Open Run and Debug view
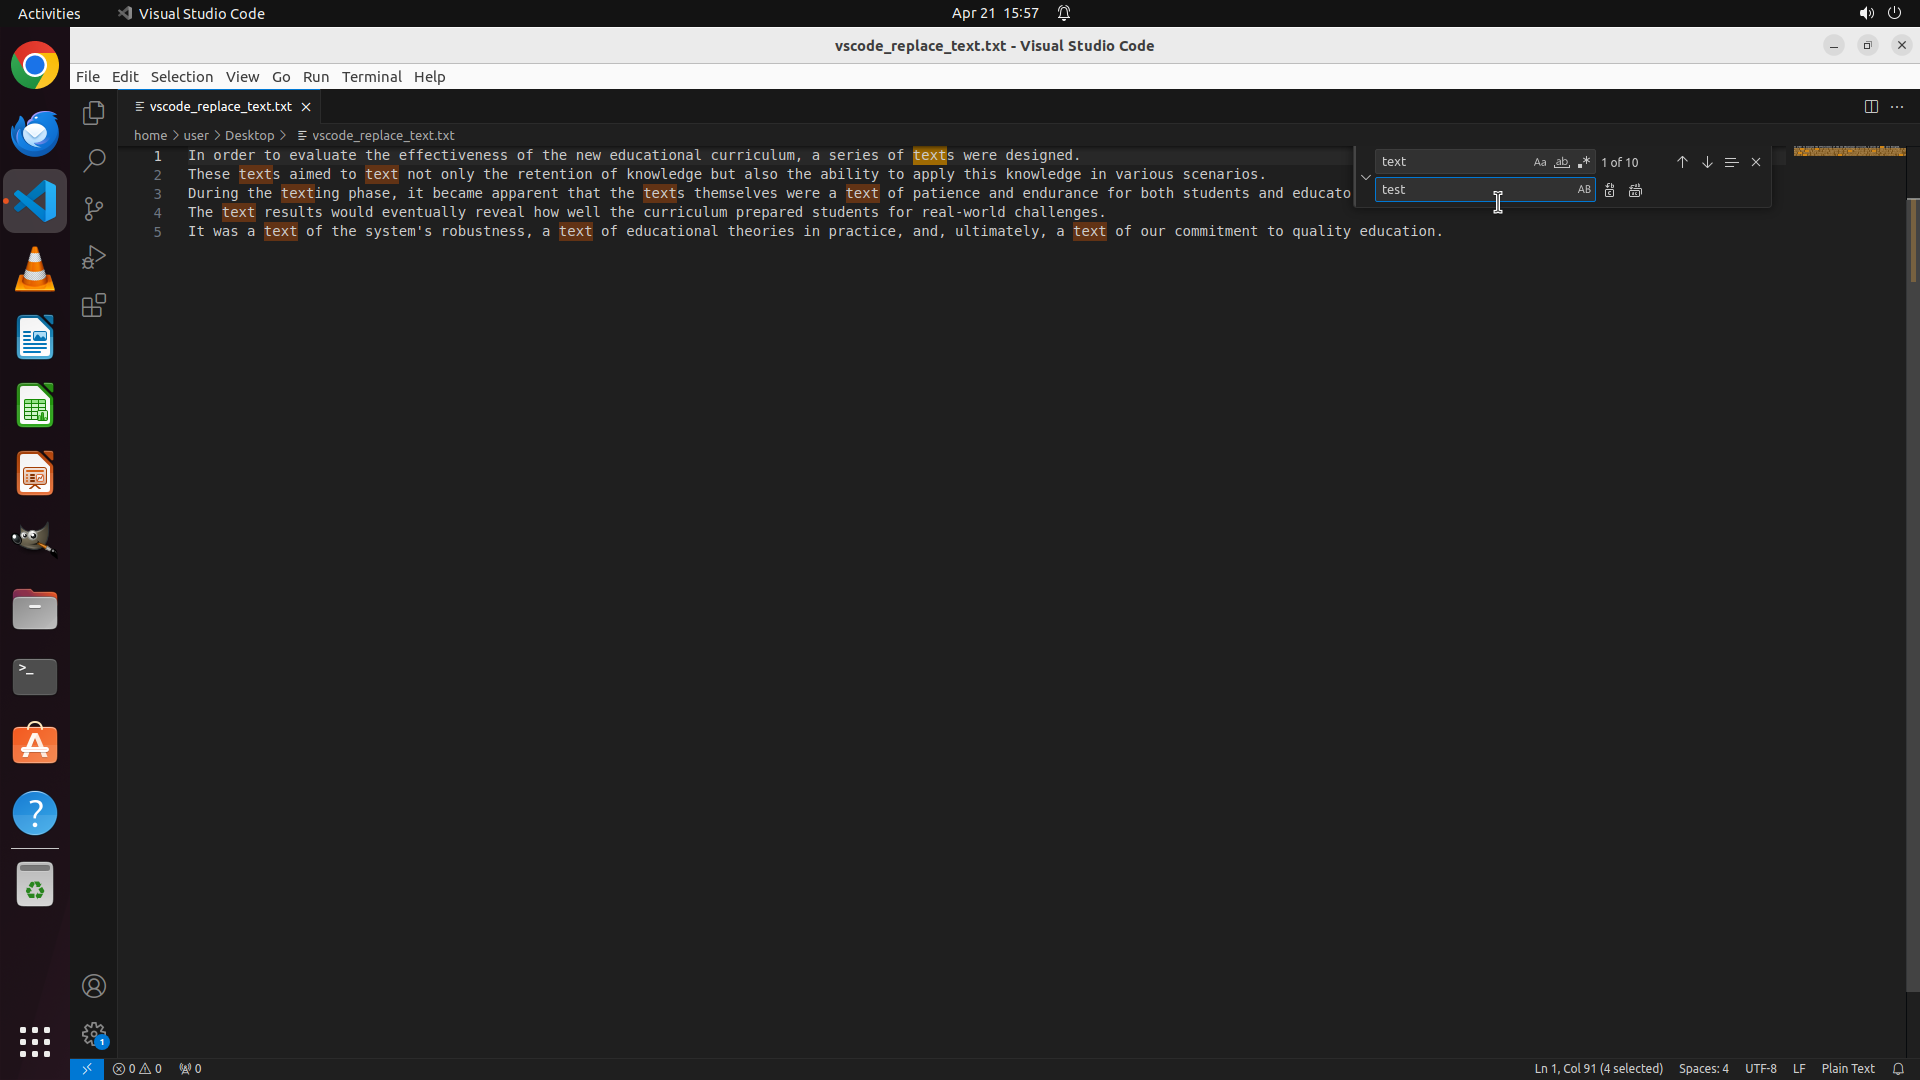 click(x=94, y=258)
